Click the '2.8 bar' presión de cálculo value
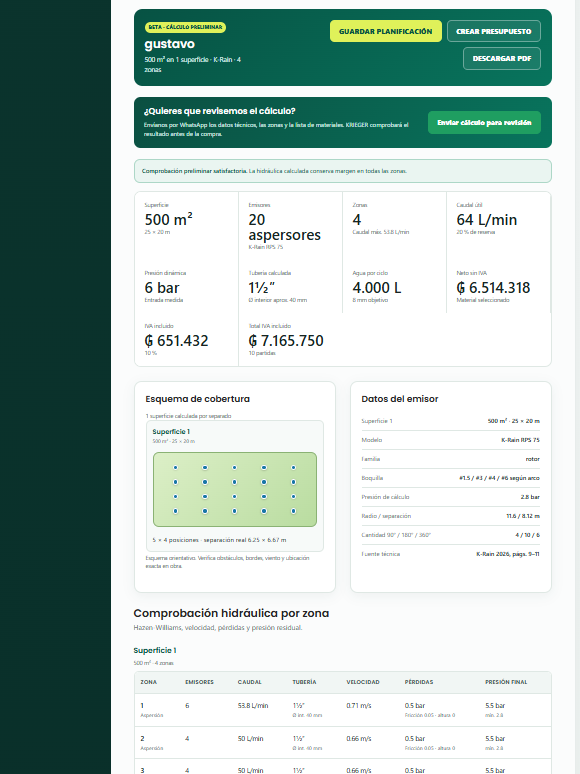This screenshot has width=580, height=774. point(530,497)
